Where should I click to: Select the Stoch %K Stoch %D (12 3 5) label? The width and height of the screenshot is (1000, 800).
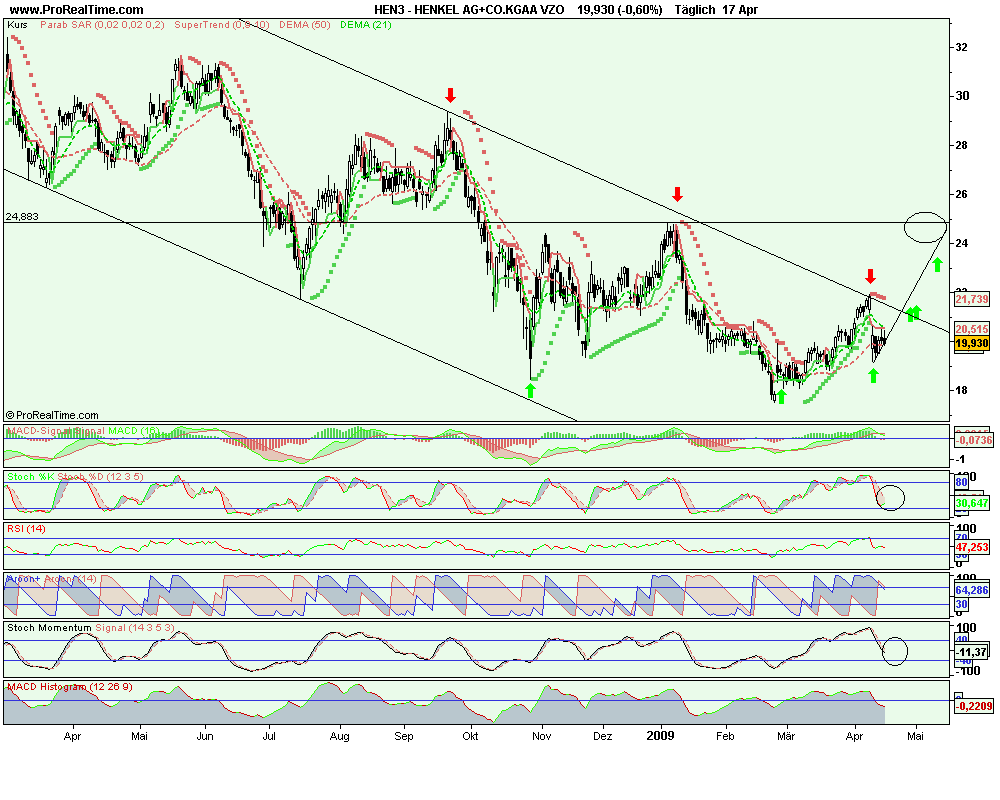pos(75,477)
